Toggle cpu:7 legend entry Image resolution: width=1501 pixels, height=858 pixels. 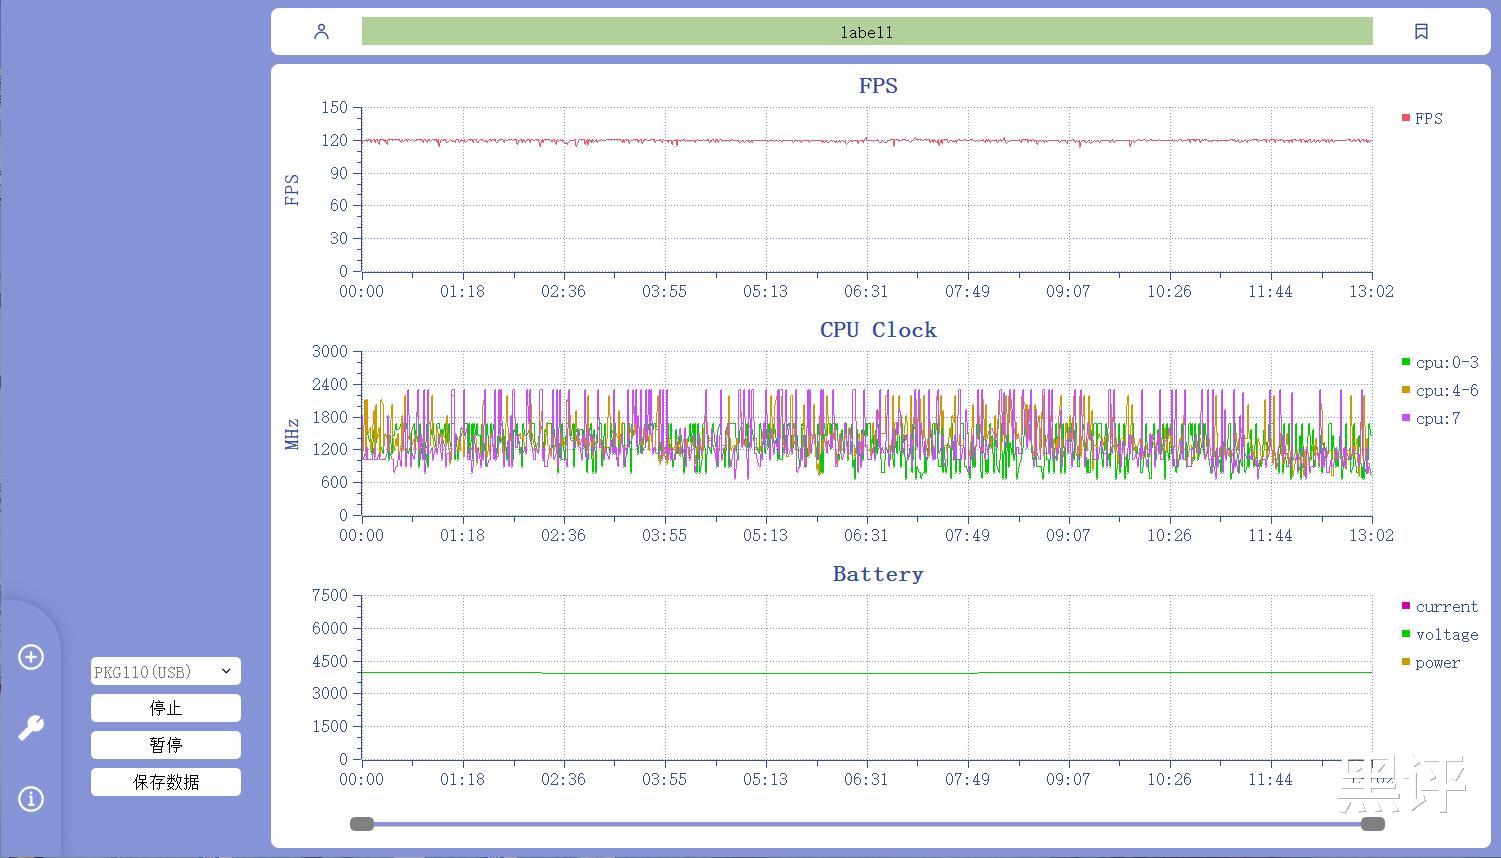point(1431,418)
